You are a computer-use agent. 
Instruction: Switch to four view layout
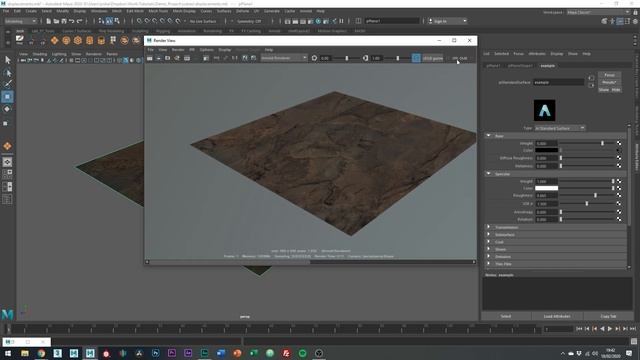pyautogui.click(x=7, y=174)
